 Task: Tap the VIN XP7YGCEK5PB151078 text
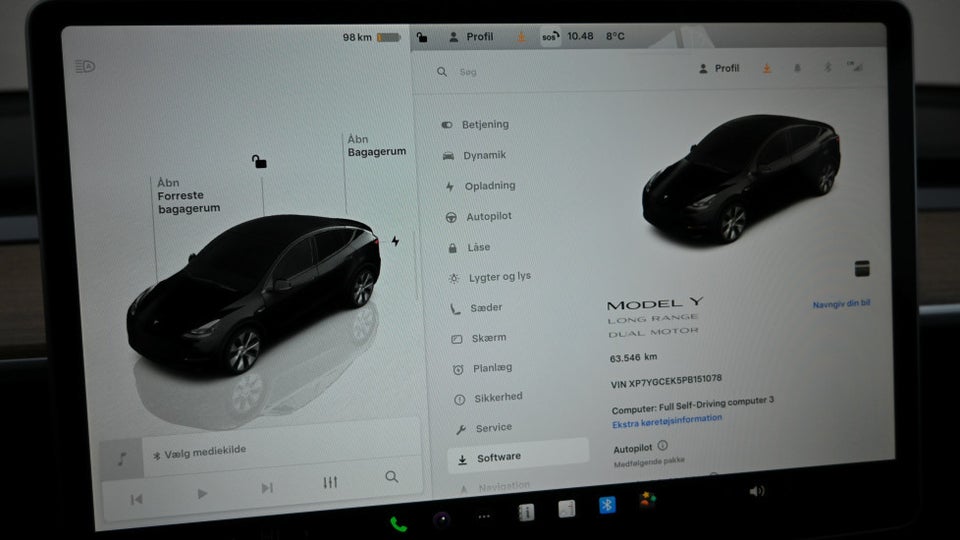[666, 381]
